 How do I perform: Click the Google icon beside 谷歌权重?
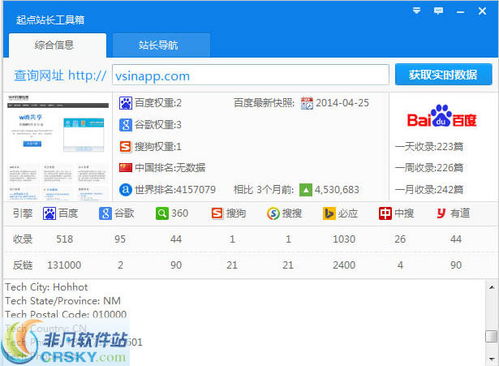click(x=125, y=125)
